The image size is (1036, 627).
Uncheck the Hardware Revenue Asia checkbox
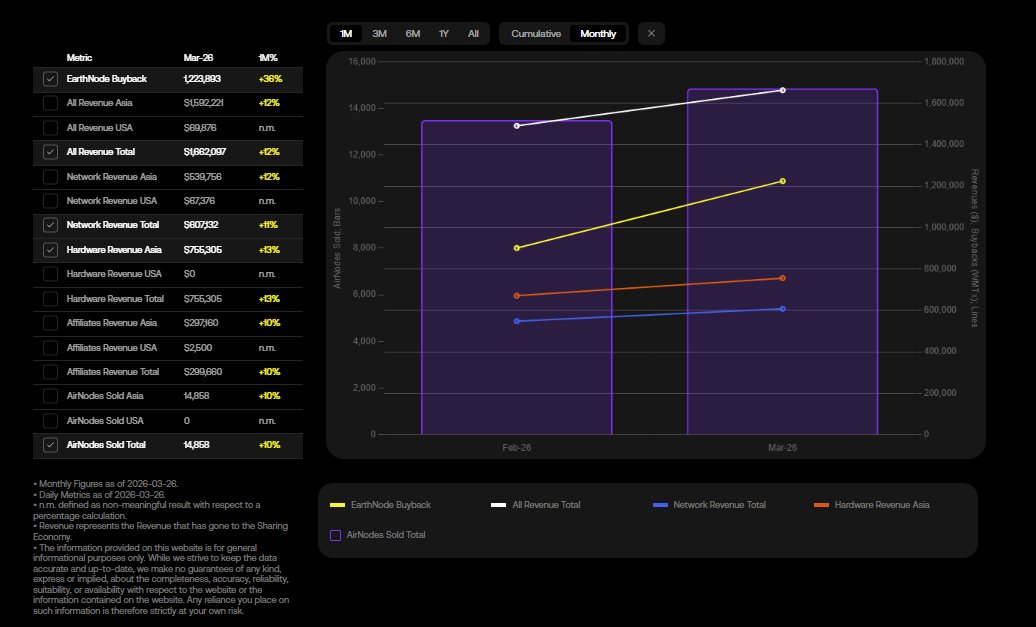(50, 250)
